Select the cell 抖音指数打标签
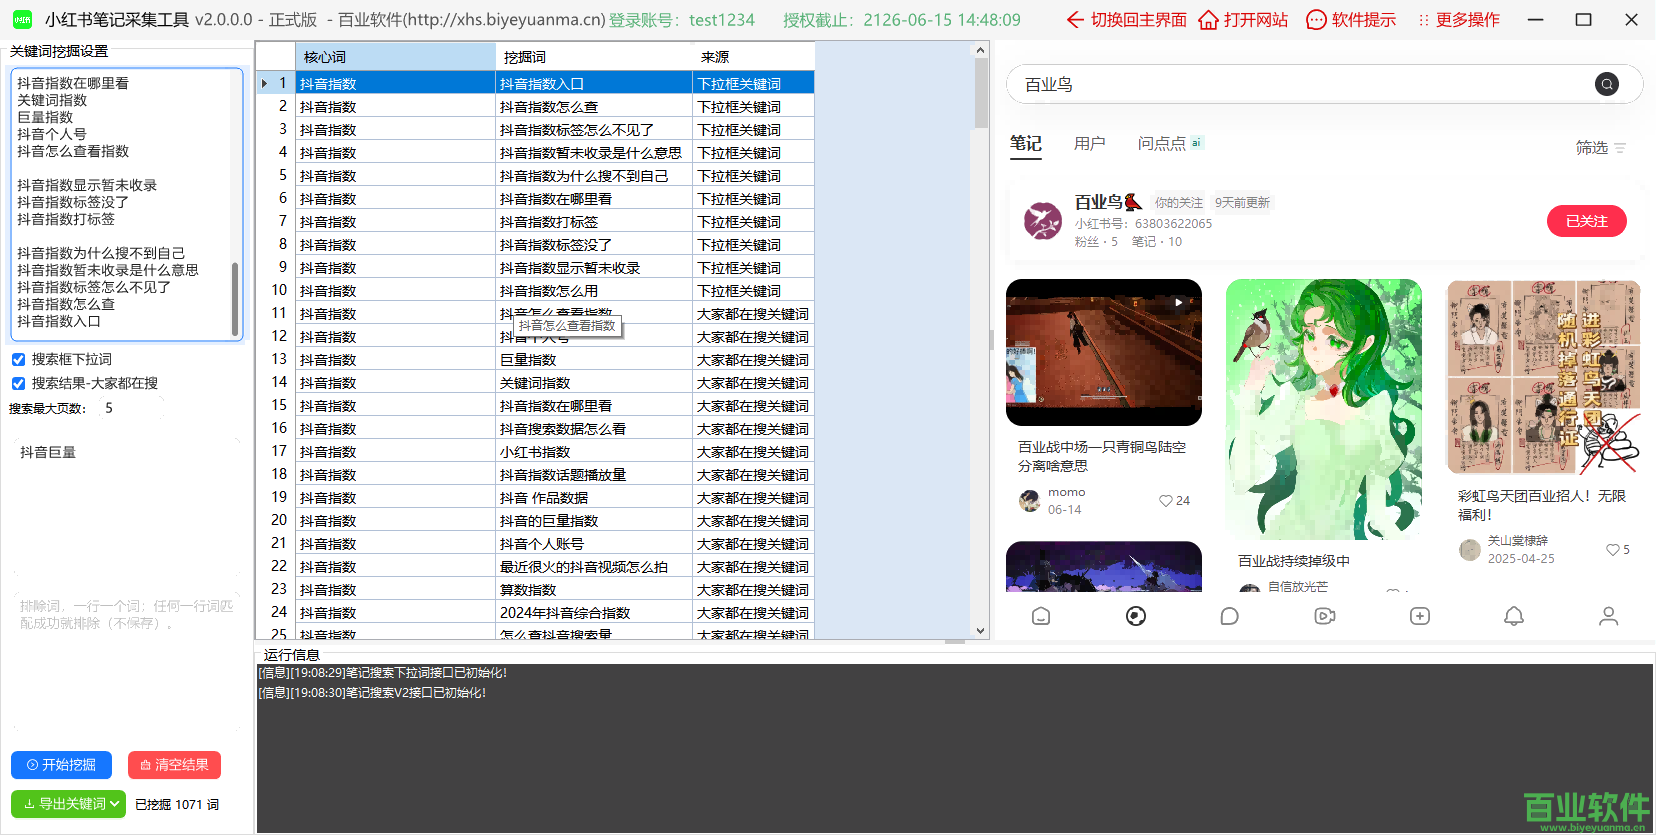 click(594, 222)
